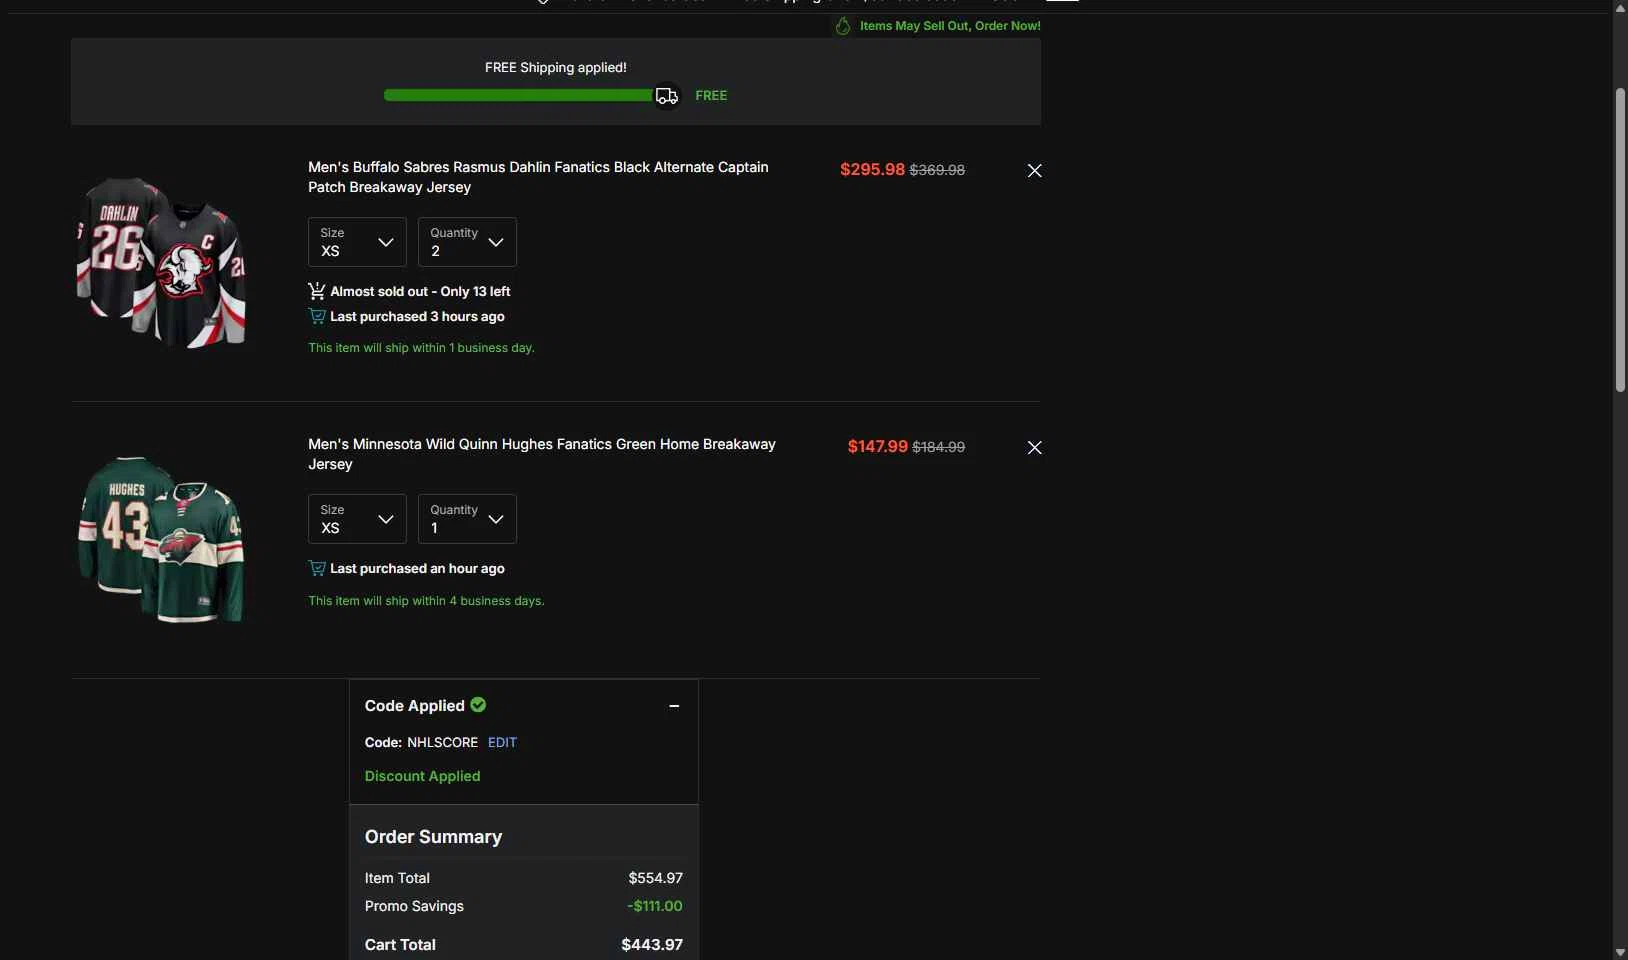Click the $369.98 crossed-out original price

point(937,170)
